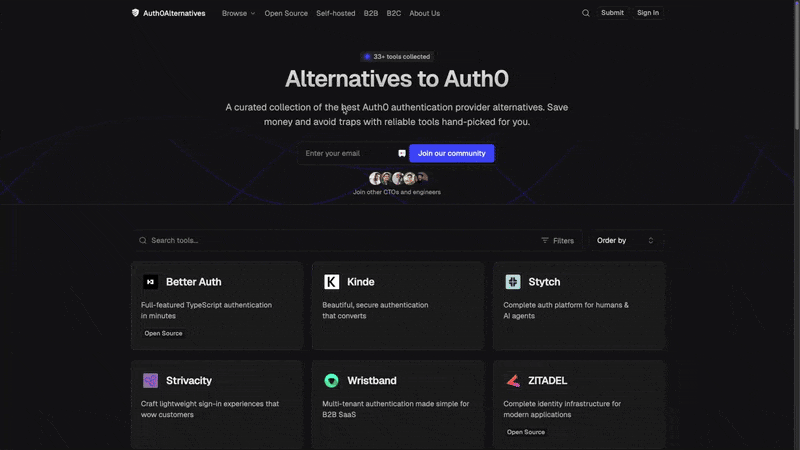Click the Join our community button

tap(452, 153)
